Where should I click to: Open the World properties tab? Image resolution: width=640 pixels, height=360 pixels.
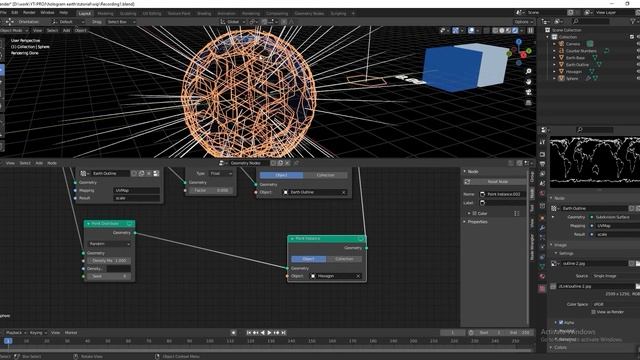pyautogui.click(x=542, y=193)
